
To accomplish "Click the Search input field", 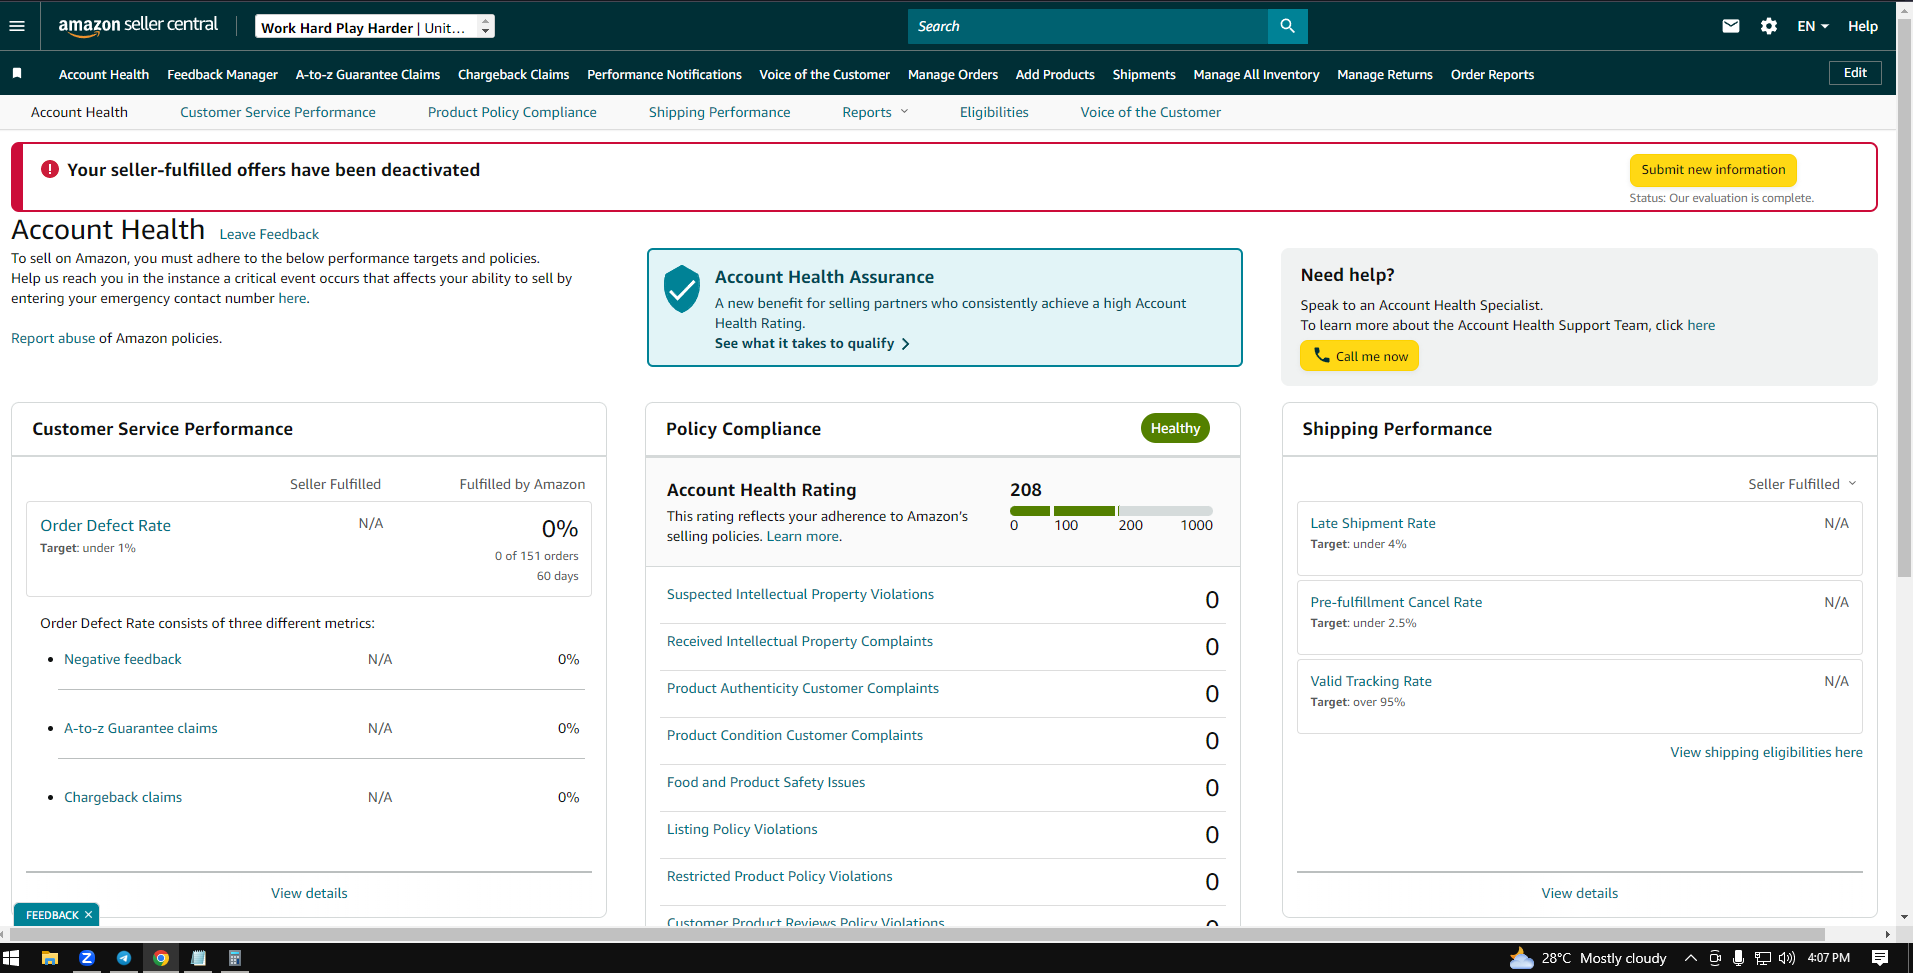I will pos(1088,26).
